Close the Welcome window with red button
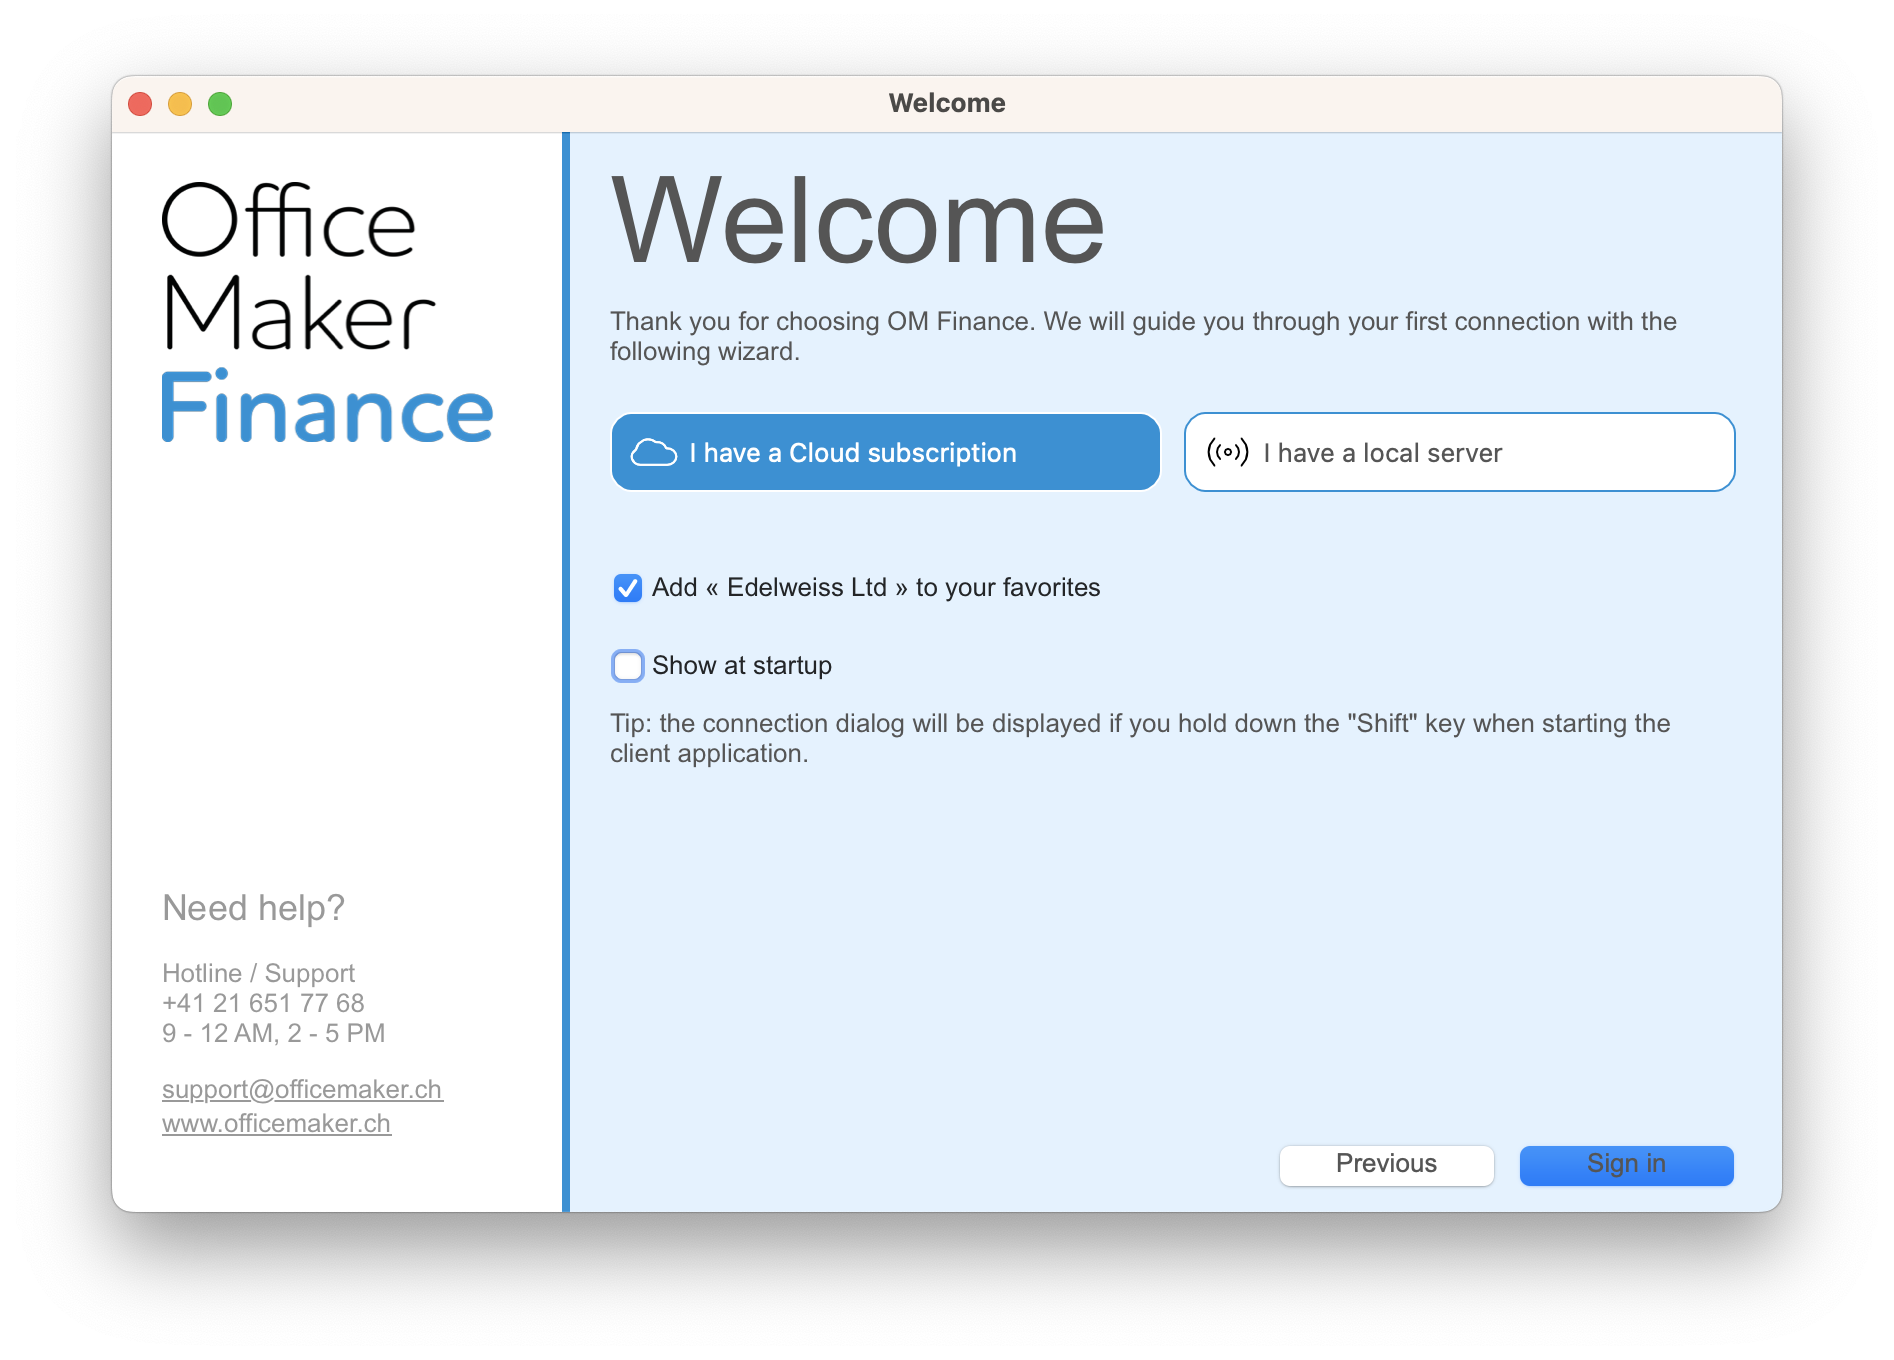 pos(140,104)
